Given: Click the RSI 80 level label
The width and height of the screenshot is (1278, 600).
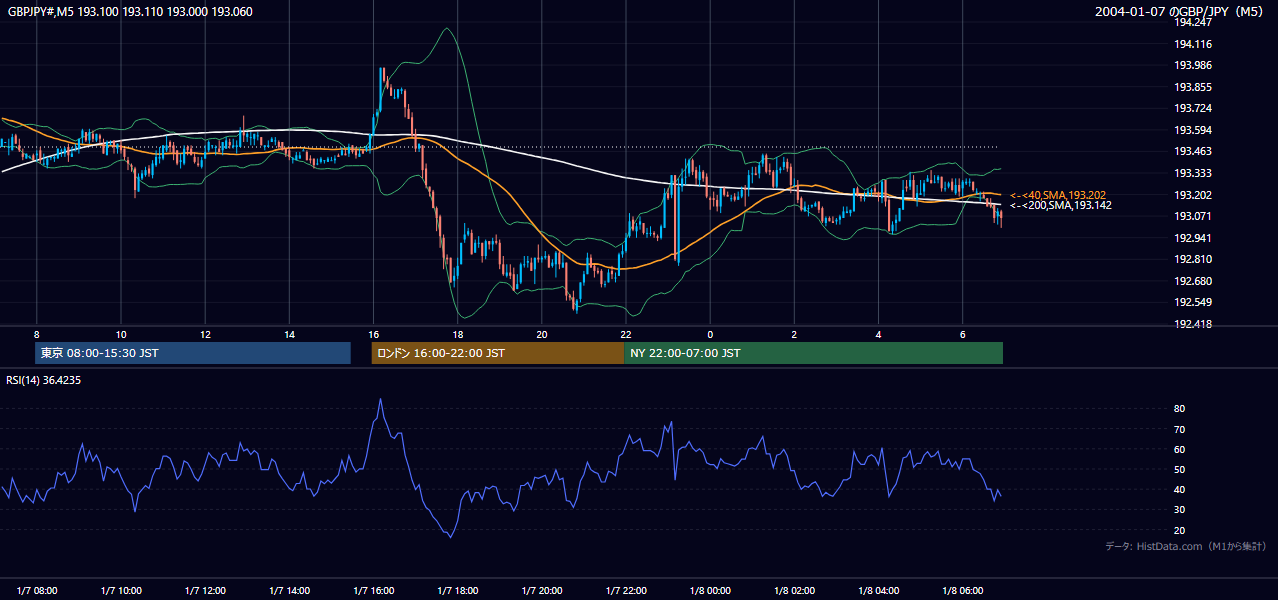Looking at the screenshot, I should click(1180, 409).
